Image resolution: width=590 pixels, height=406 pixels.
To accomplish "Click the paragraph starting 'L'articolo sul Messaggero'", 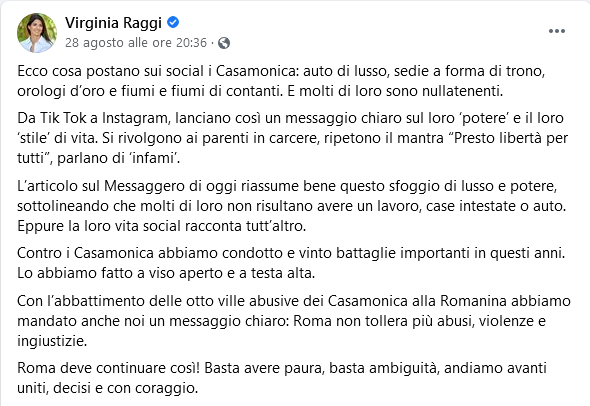I will (x=292, y=206).
